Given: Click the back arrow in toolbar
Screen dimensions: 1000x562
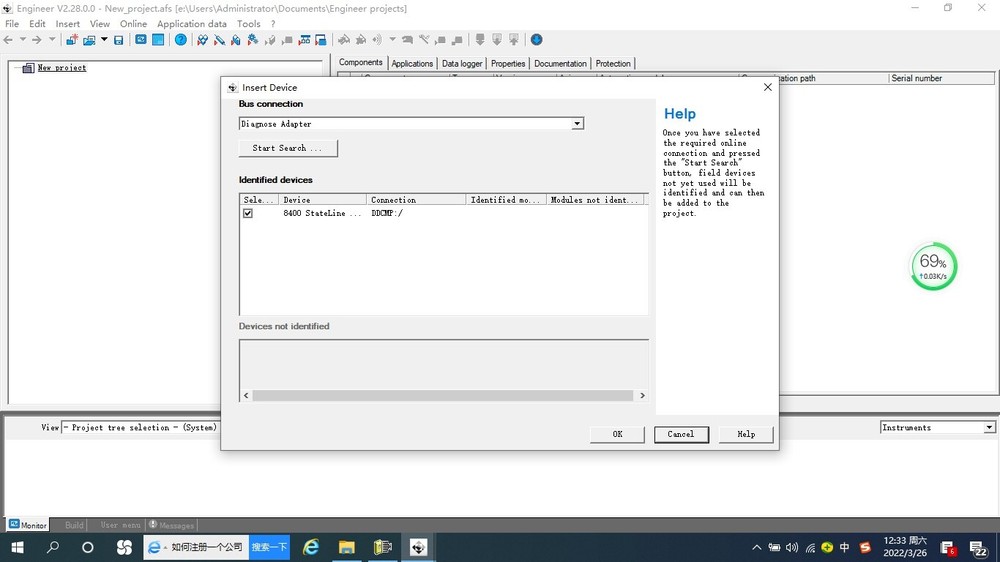Looking at the screenshot, I should point(9,40).
